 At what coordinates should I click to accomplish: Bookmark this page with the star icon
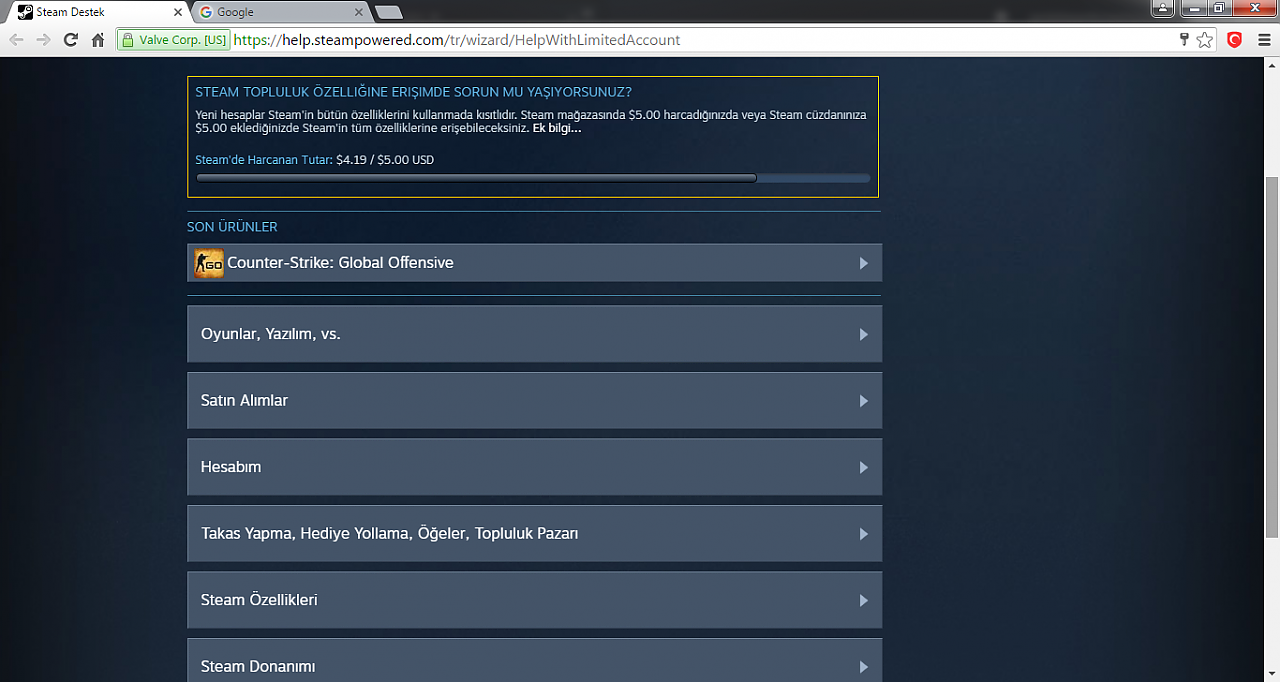(1205, 40)
